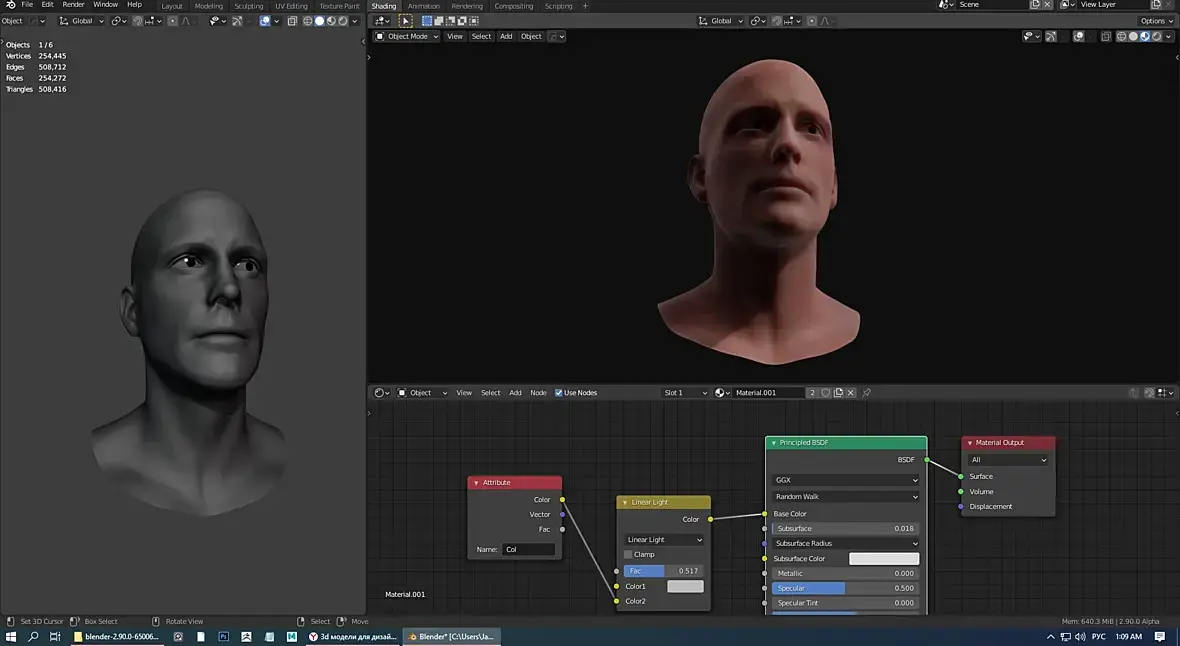Click the fake user shield icon for Material.001

pyautogui.click(x=825, y=393)
